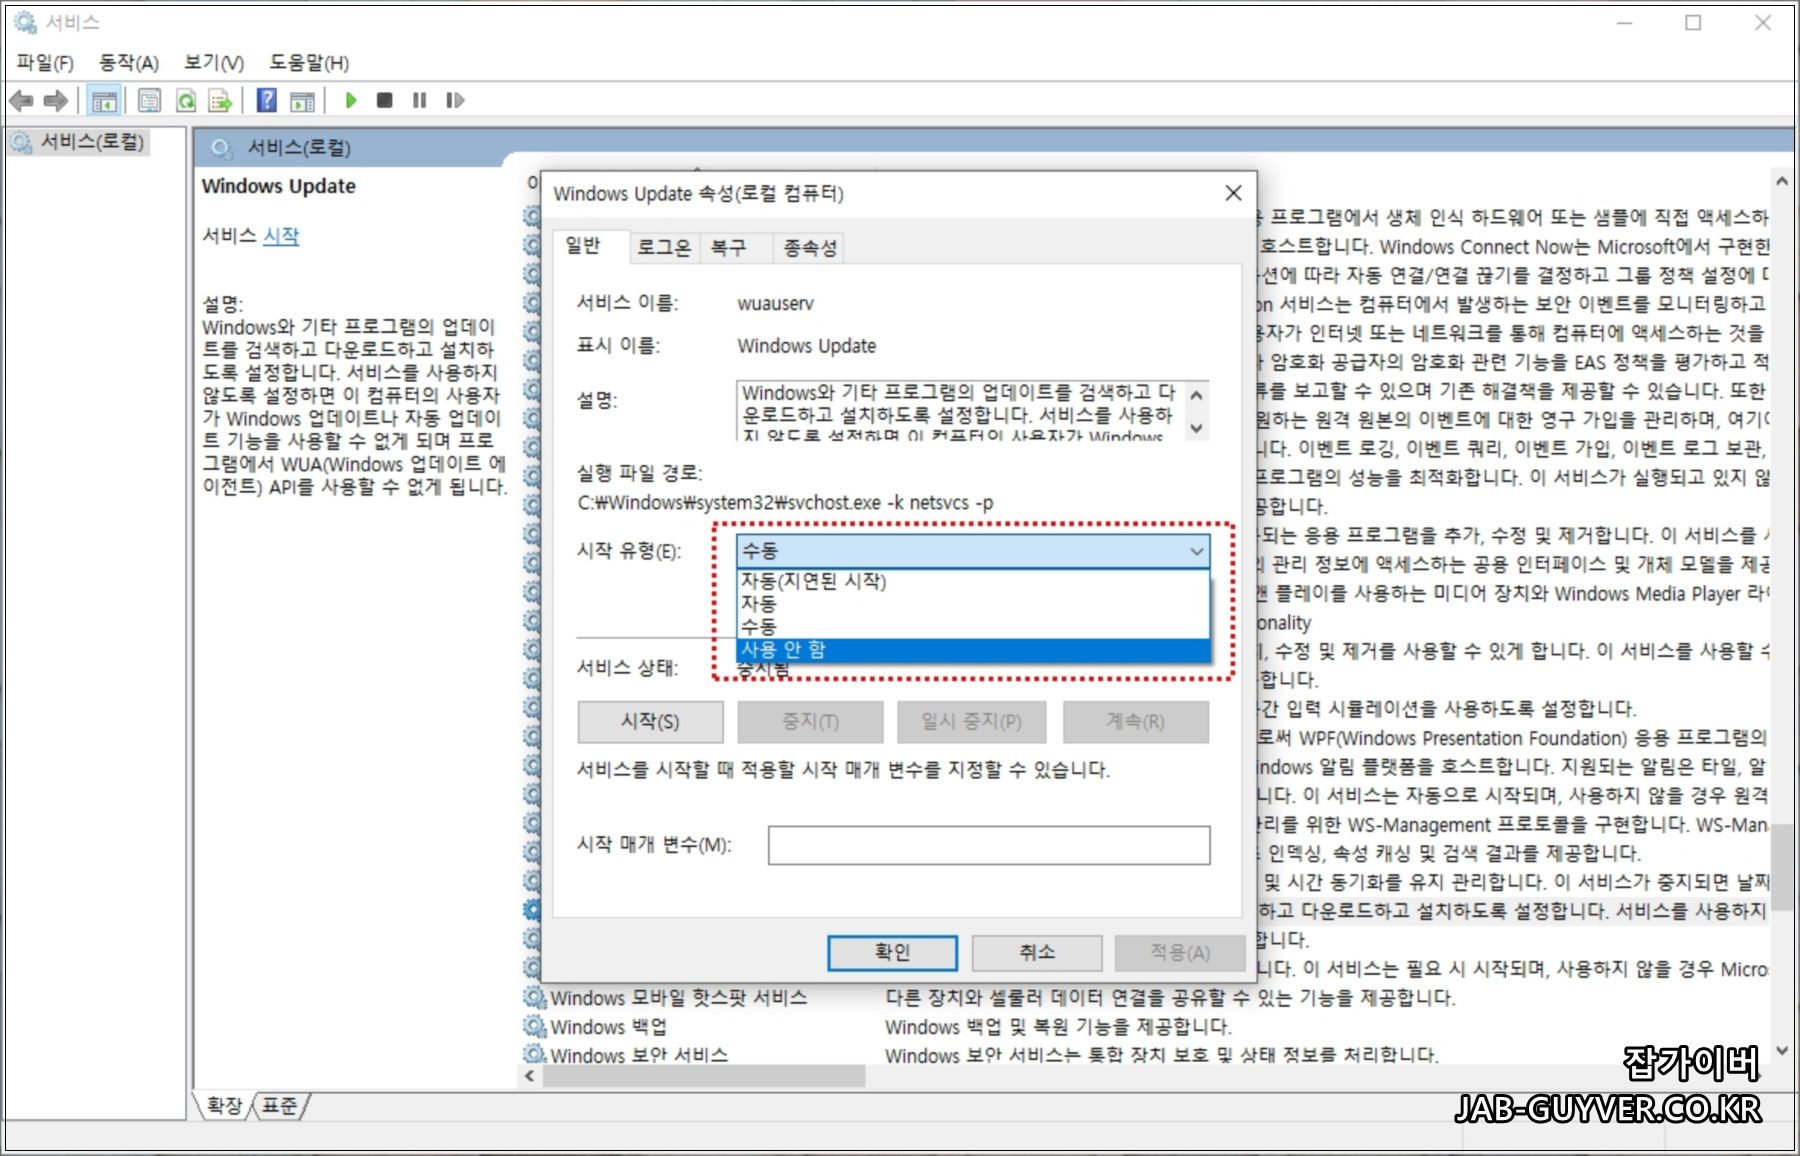
Task: Click description box scroll up arrow
Action: pyautogui.click(x=1196, y=396)
